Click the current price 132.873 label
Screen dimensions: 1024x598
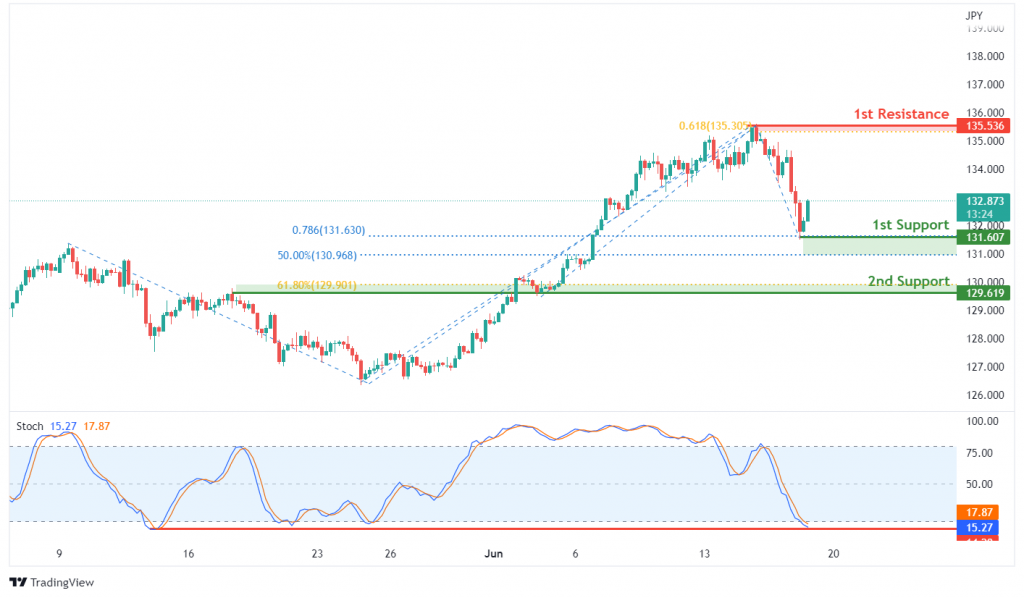pyautogui.click(x=984, y=201)
